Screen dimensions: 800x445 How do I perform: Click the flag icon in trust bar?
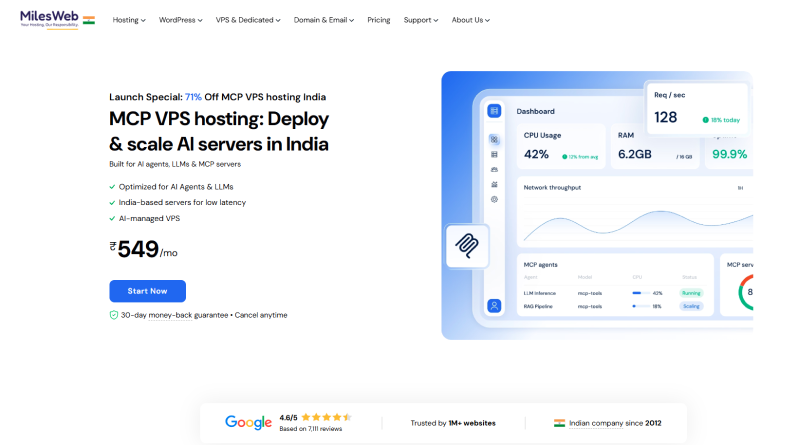[559, 423]
